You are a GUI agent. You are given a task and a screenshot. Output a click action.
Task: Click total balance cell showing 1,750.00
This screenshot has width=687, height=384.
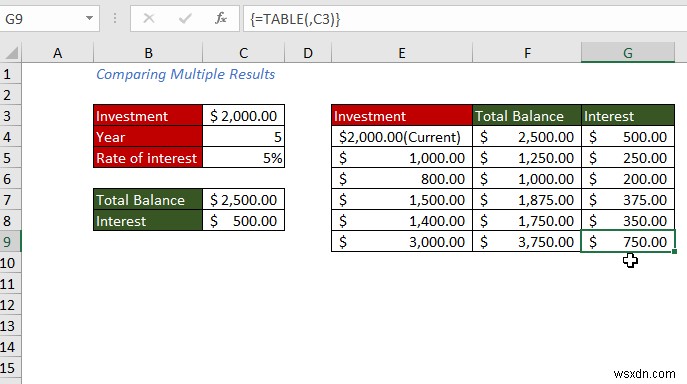tap(527, 221)
